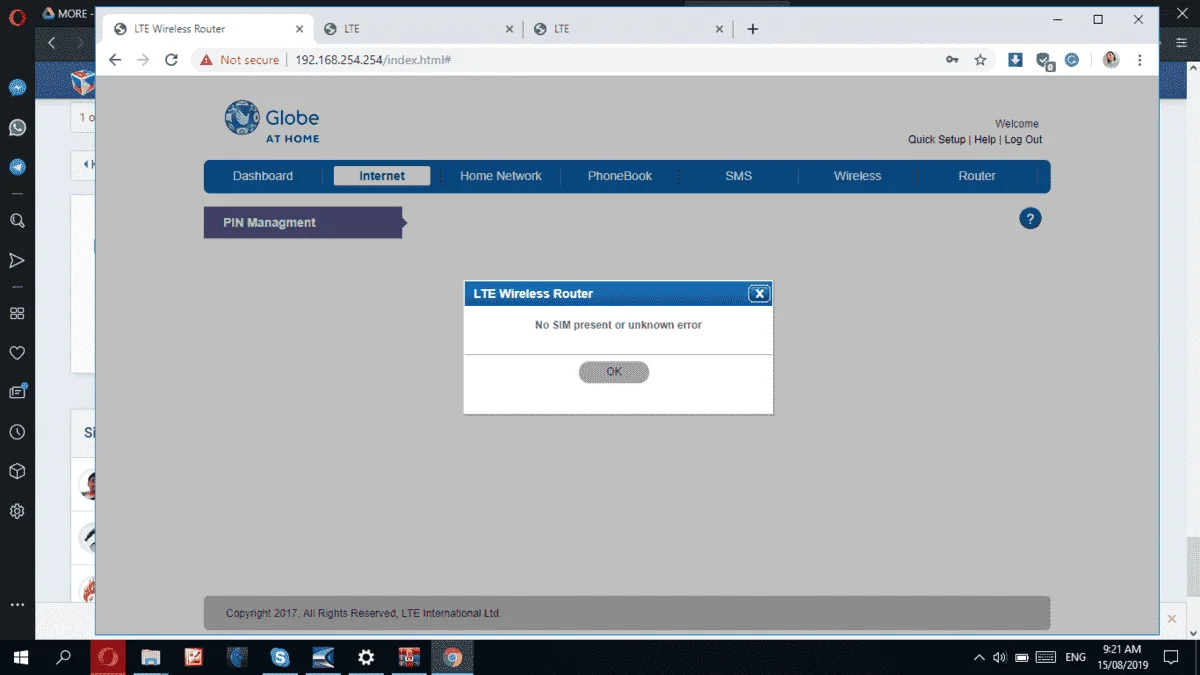Open the saved password key icon

point(952,60)
